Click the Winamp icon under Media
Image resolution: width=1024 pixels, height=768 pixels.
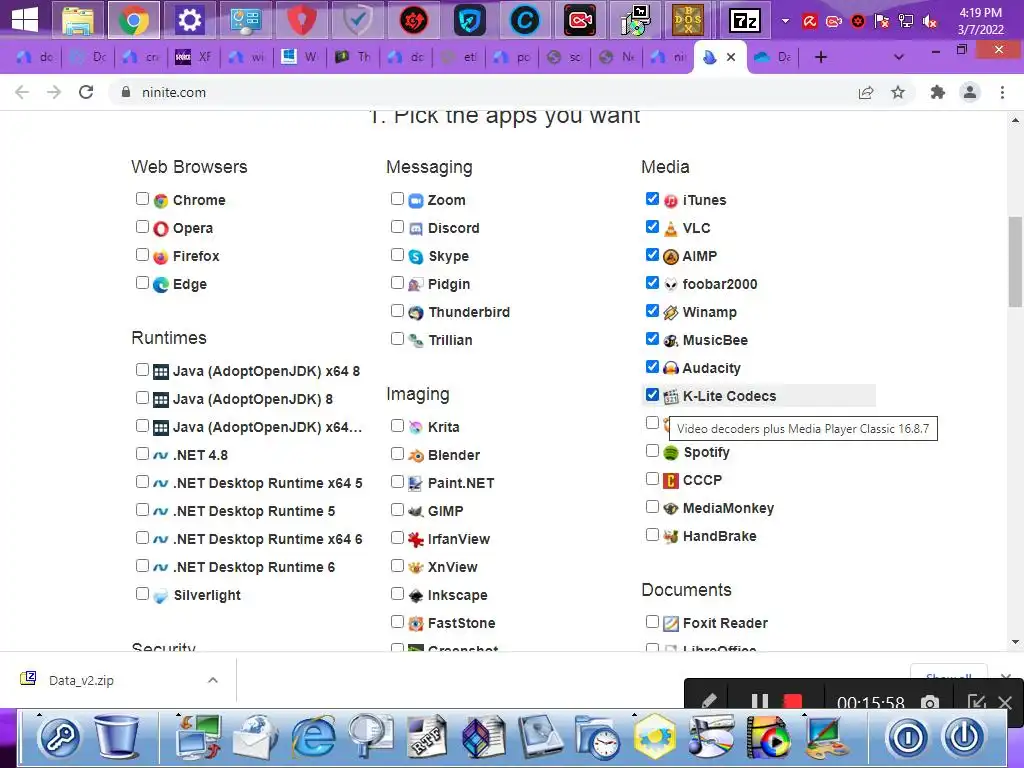[671, 313]
